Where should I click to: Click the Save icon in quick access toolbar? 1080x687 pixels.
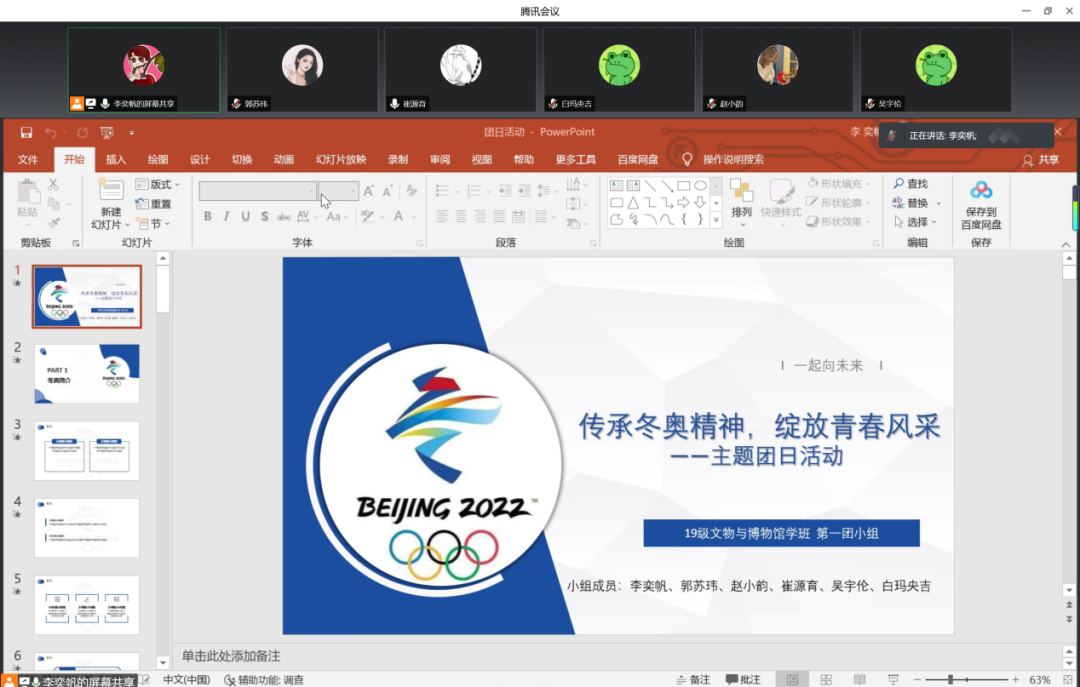click(26, 133)
